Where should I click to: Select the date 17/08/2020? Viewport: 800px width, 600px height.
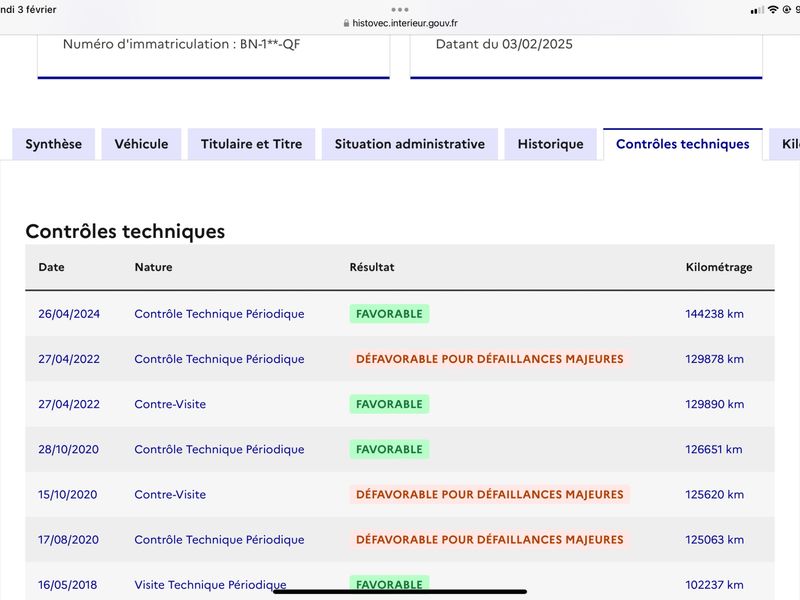click(x=68, y=540)
